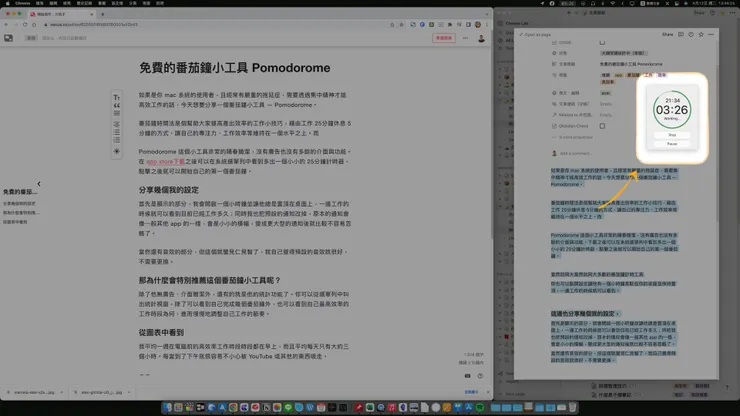740x416 pixels.
Task: Click the Pomodorome circular timer 03:26
Action: 672,110
